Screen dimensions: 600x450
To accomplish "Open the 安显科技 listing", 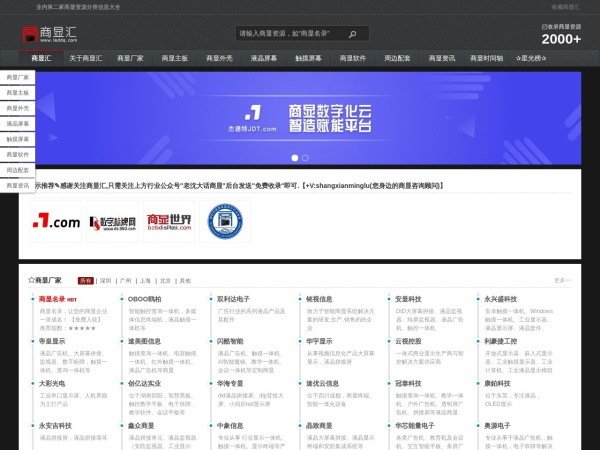I will (x=408, y=299).
